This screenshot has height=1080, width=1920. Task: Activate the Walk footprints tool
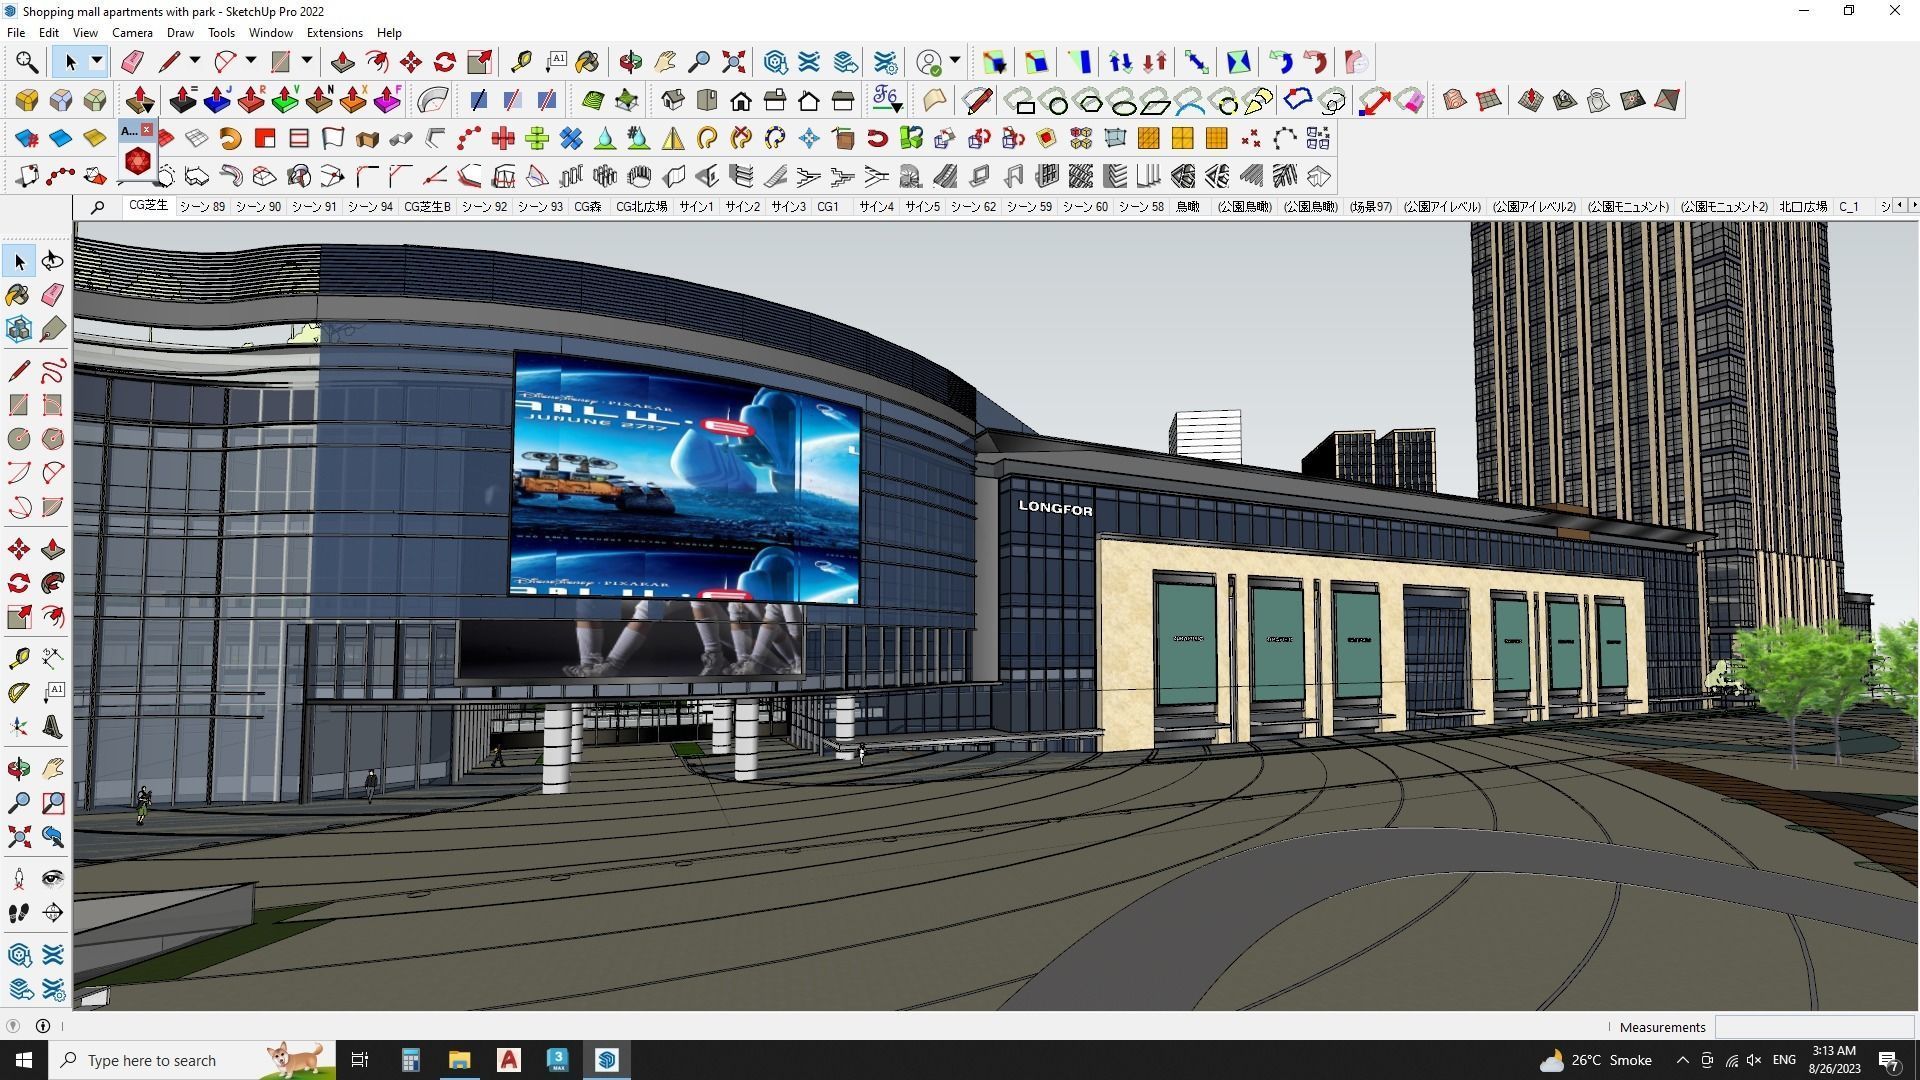(x=19, y=913)
